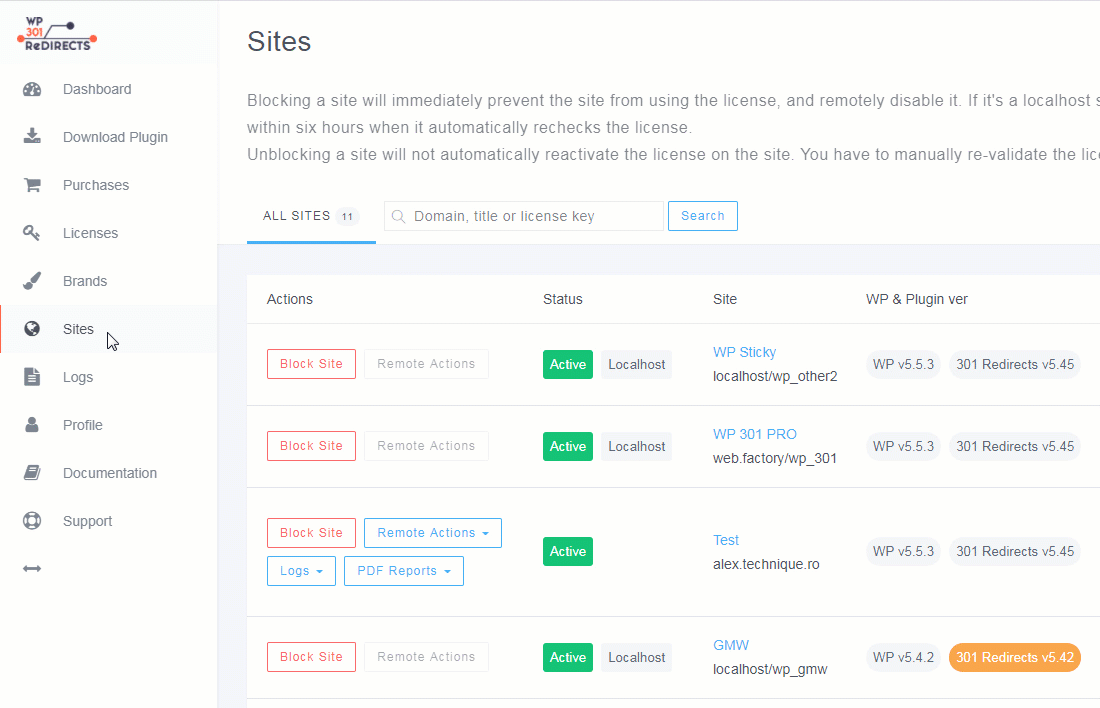Viewport: 1100px width, 708px height.
Task: Expand PDF Reports dropdown for Test site
Action: pyautogui.click(x=404, y=571)
